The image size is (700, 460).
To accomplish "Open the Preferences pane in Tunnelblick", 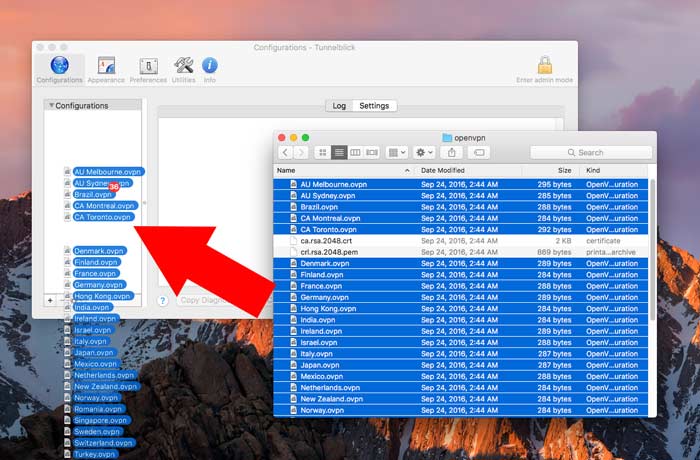I will click(148, 69).
